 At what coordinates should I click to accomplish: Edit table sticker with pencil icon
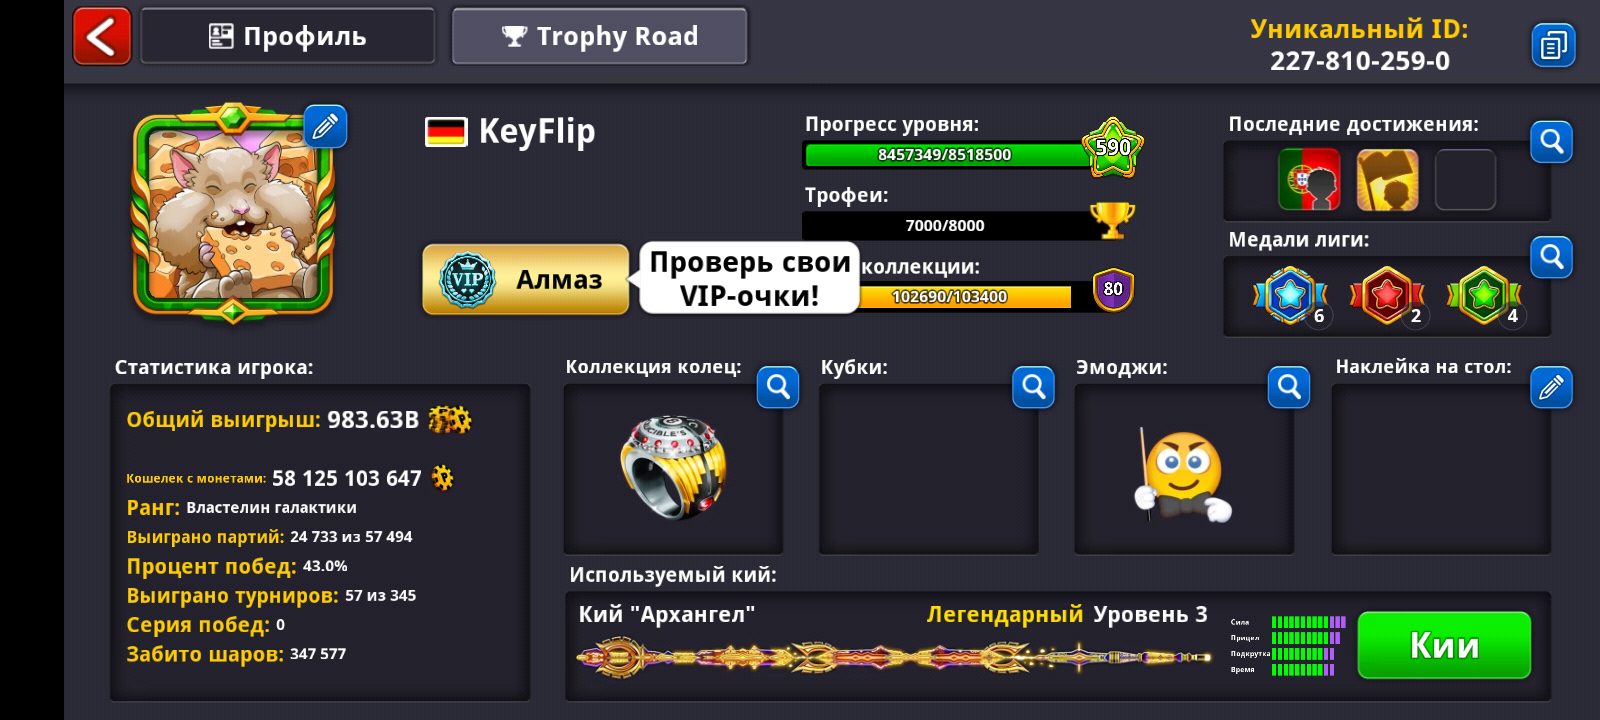pyautogui.click(x=1551, y=387)
